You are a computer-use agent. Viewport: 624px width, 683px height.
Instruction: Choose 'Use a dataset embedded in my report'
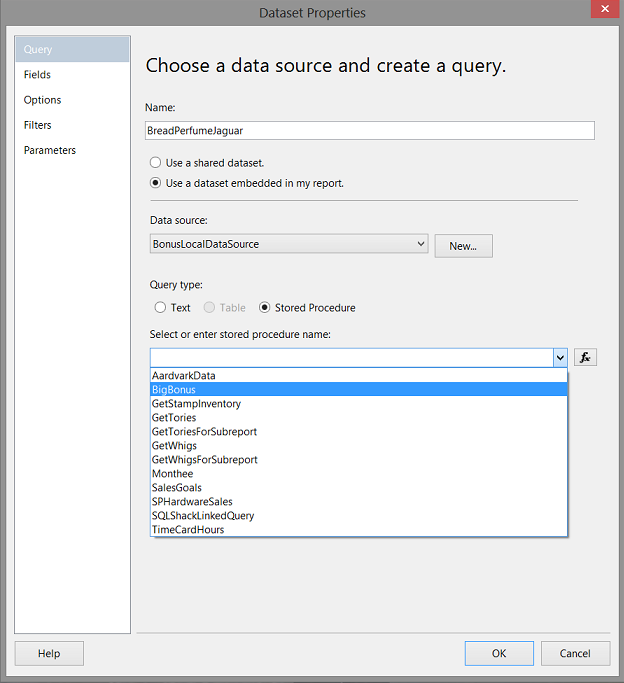(x=155, y=183)
